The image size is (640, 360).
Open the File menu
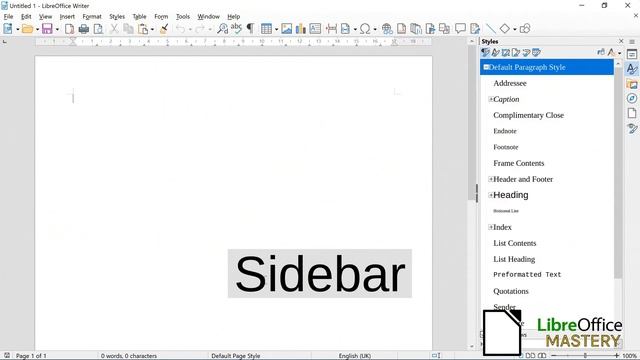(8, 17)
